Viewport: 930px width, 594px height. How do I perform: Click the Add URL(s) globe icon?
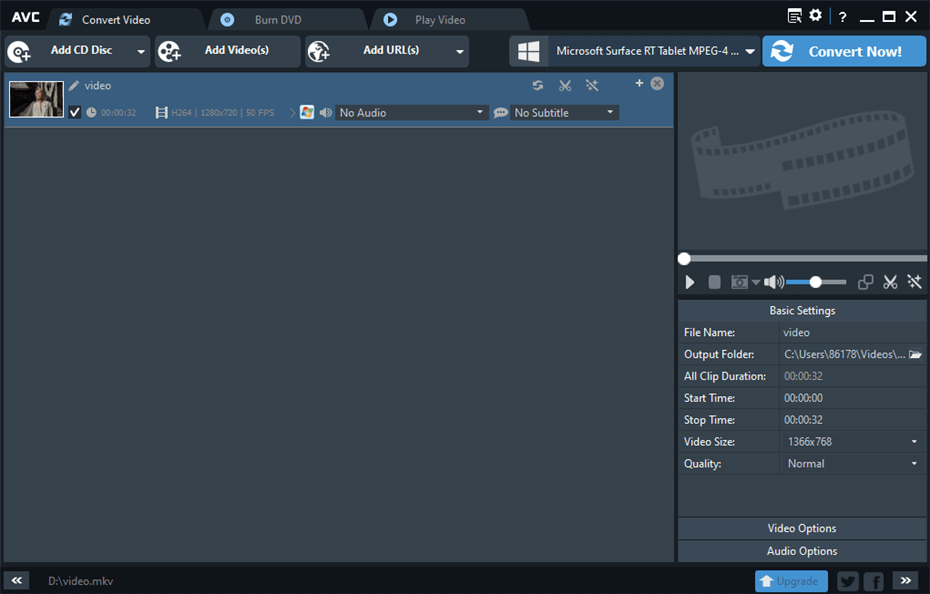click(x=319, y=52)
